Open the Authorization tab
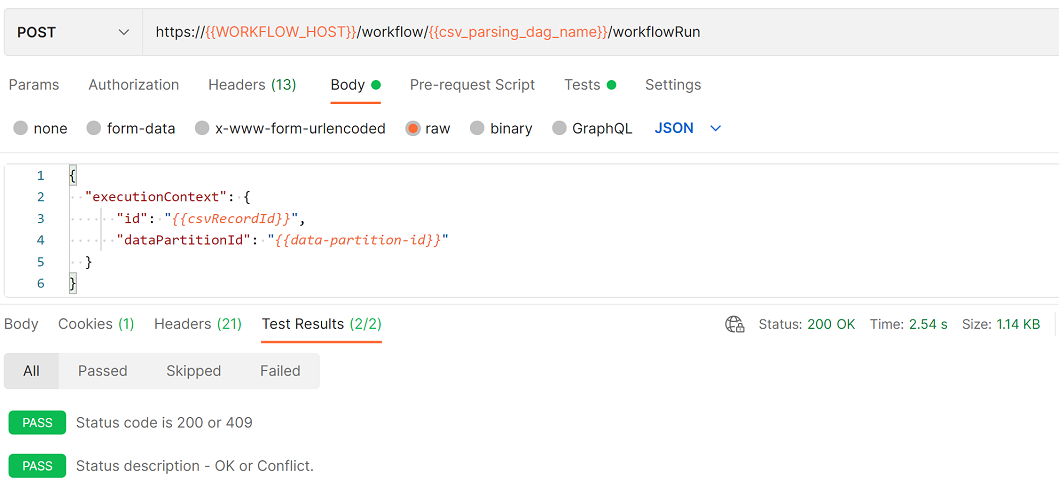Image resolution: width=1059 pixels, height=494 pixels. (134, 85)
